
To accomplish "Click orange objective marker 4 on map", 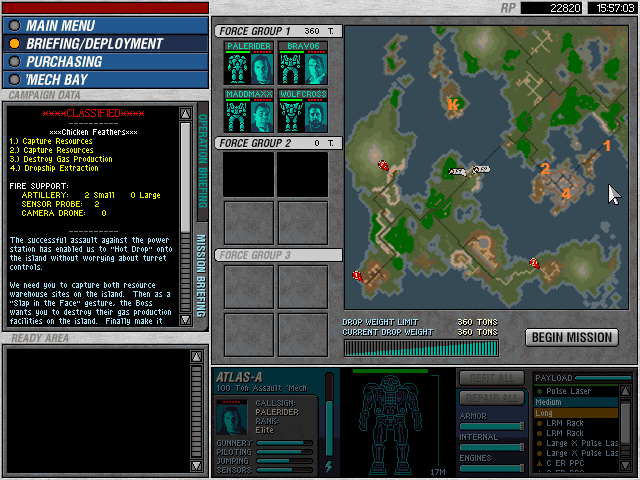I will (x=566, y=193).
